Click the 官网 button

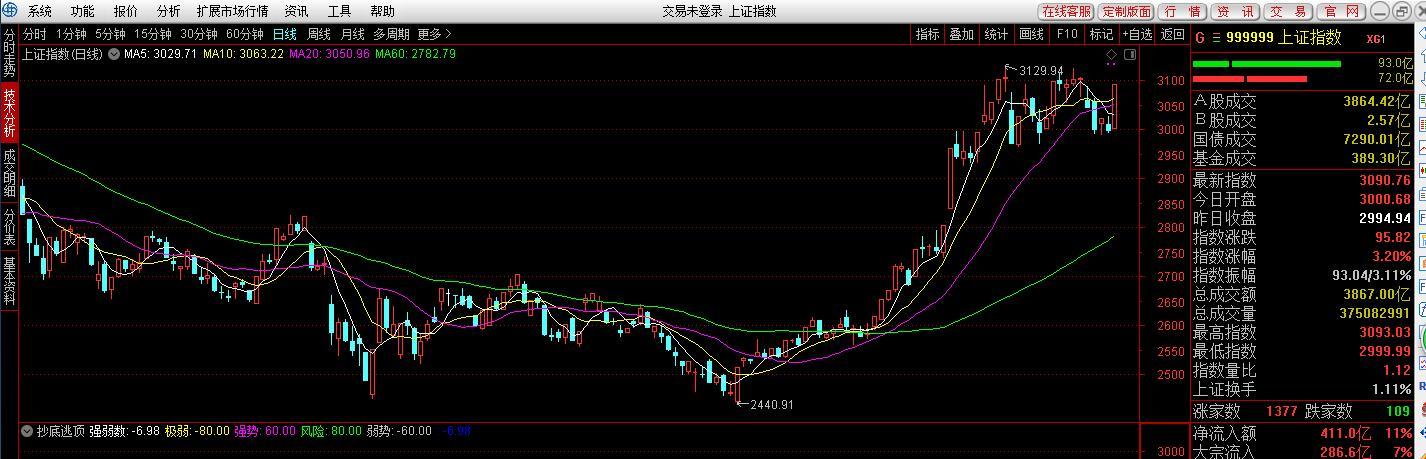[x=1341, y=11]
